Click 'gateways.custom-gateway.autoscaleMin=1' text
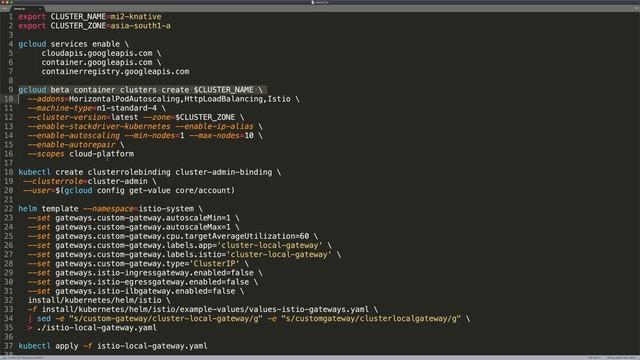The width and height of the screenshot is (640, 360). (143, 218)
